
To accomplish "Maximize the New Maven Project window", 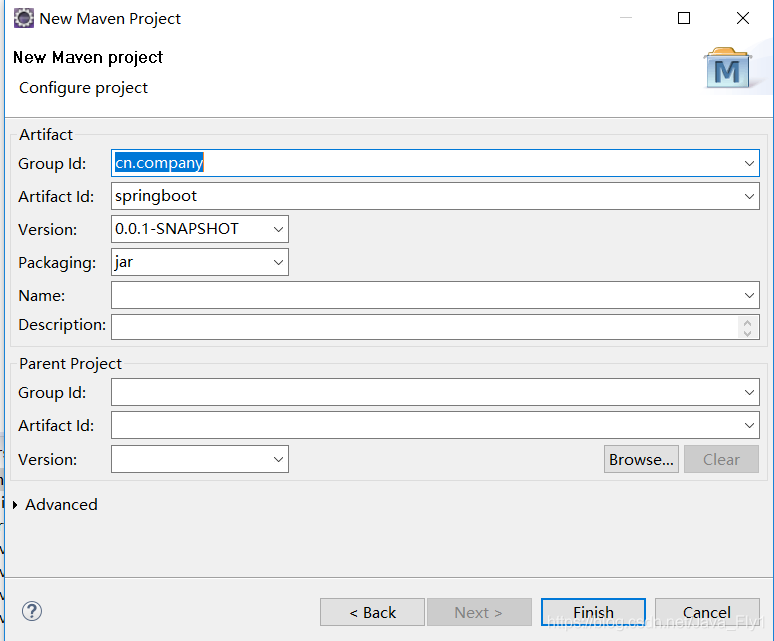I will pyautogui.click(x=684, y=18).
